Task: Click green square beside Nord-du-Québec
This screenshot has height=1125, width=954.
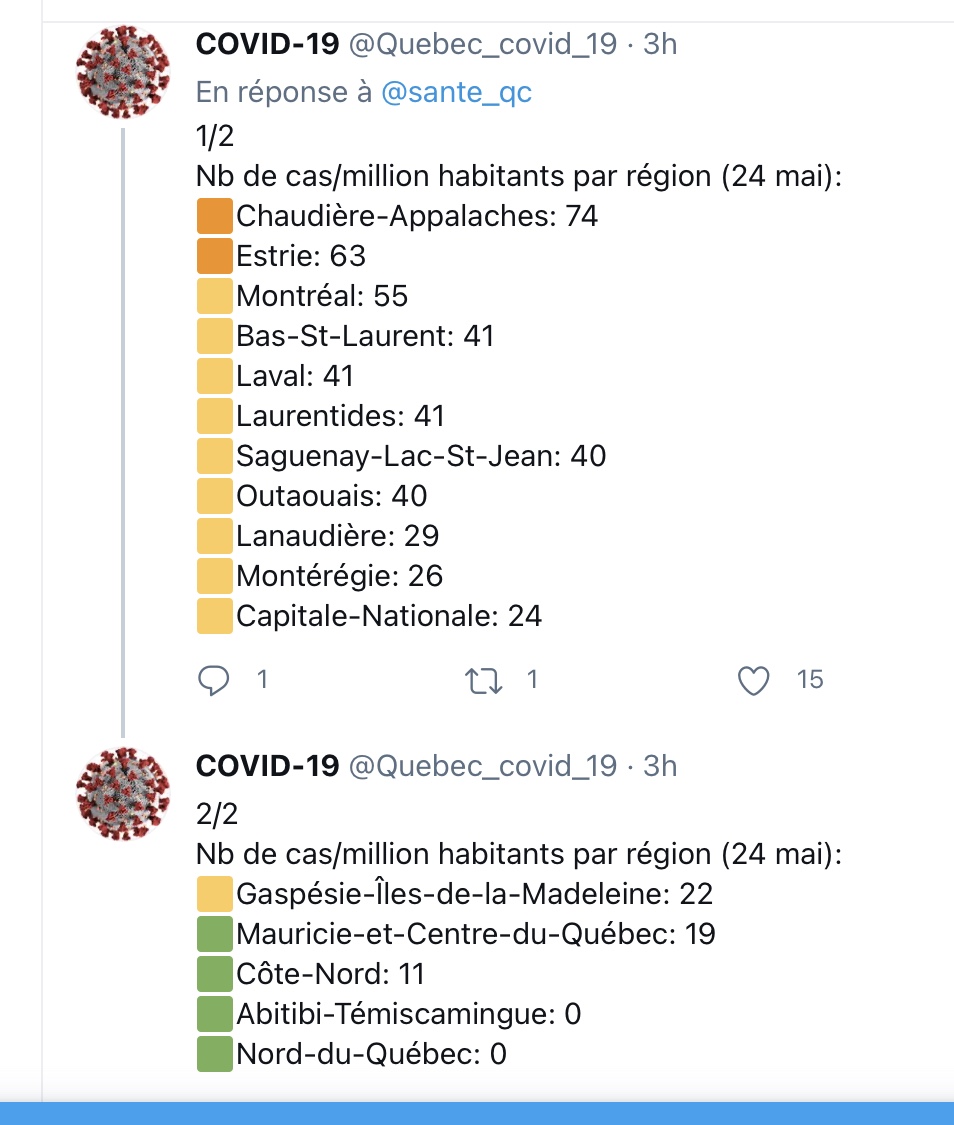Action: tap(215, 1054)
